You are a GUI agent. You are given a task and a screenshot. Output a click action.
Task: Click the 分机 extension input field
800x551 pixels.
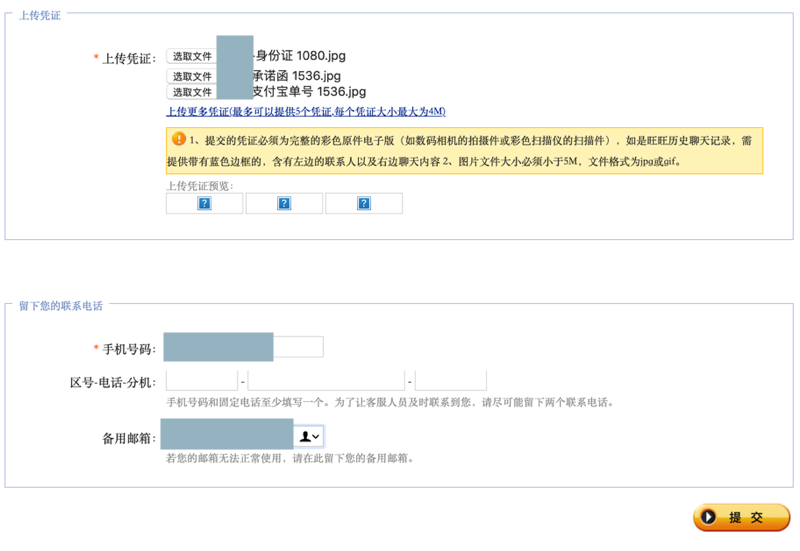[451, 381]
